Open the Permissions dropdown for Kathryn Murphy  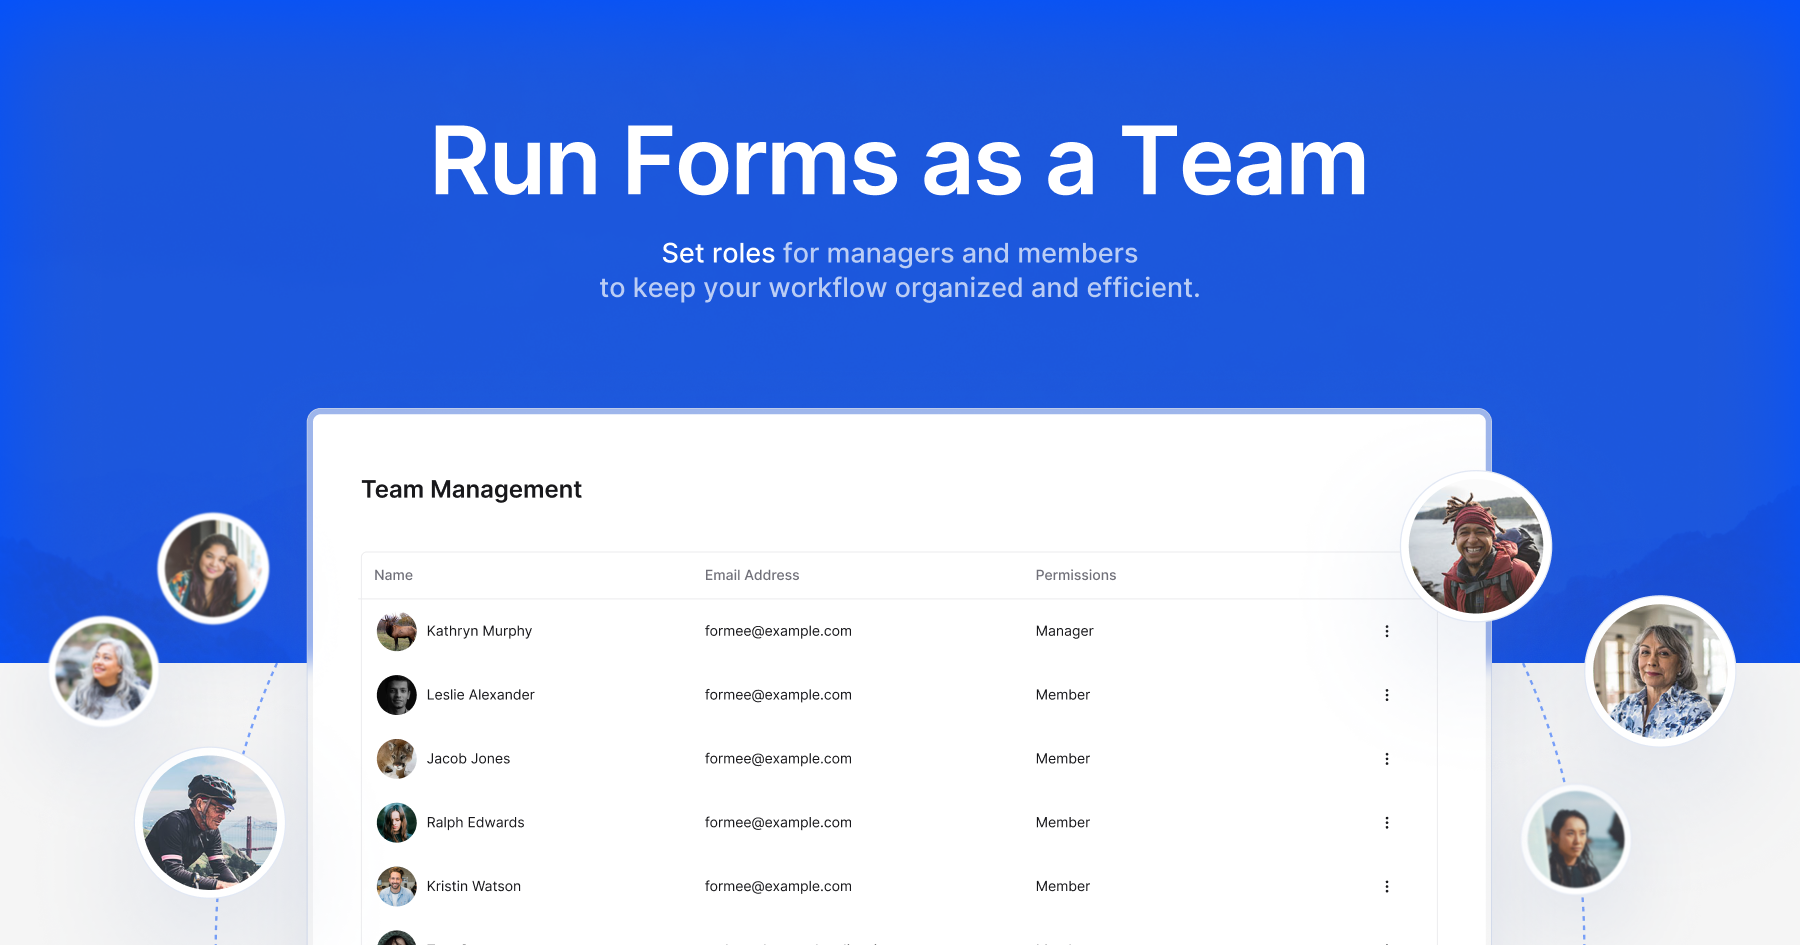tap(1063, 631)
